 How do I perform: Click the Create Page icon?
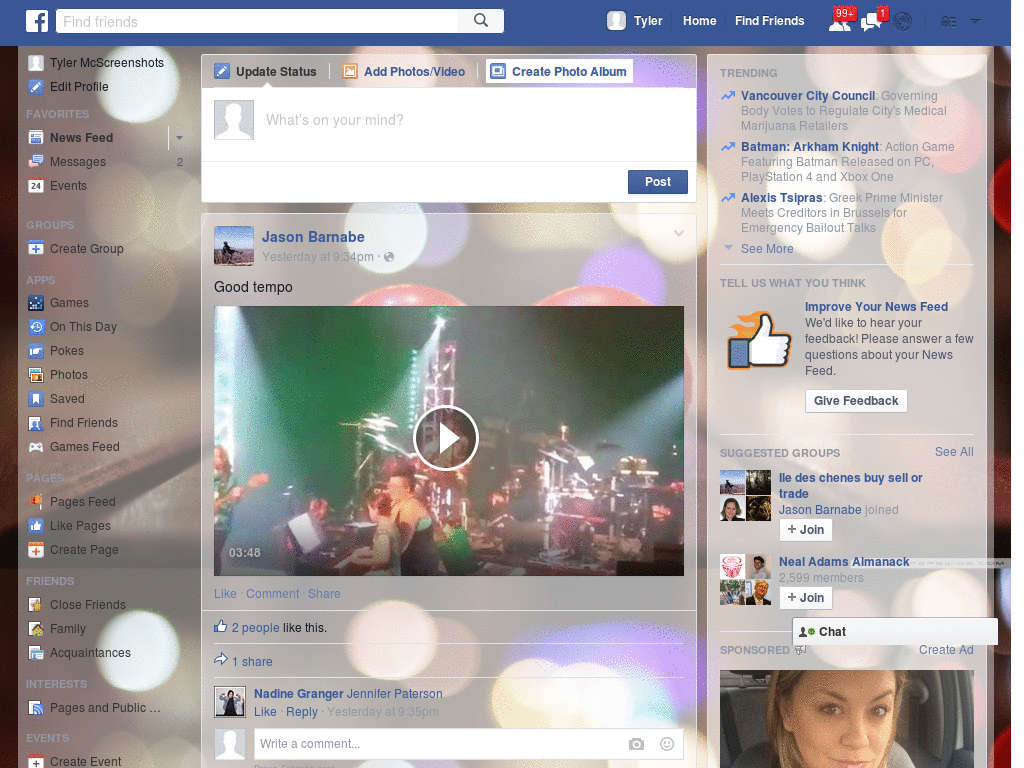(36, 550)
